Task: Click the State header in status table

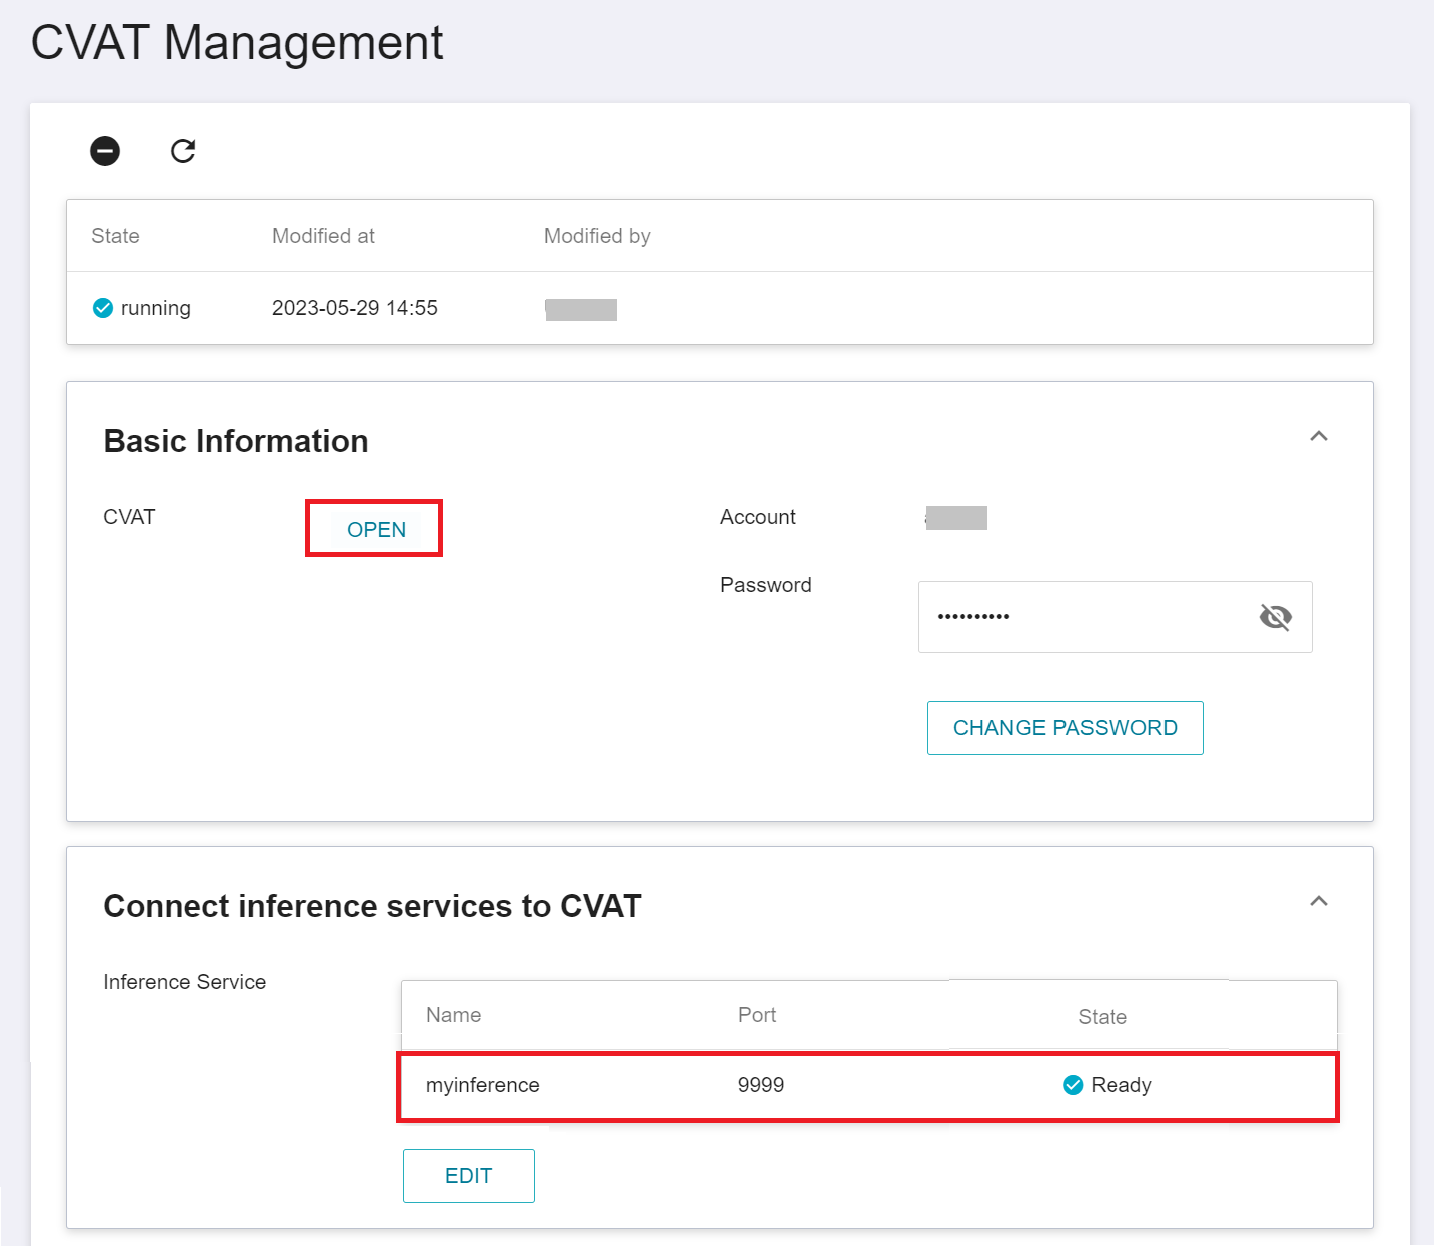Action: pyautogui.click(x=115, y=236)
